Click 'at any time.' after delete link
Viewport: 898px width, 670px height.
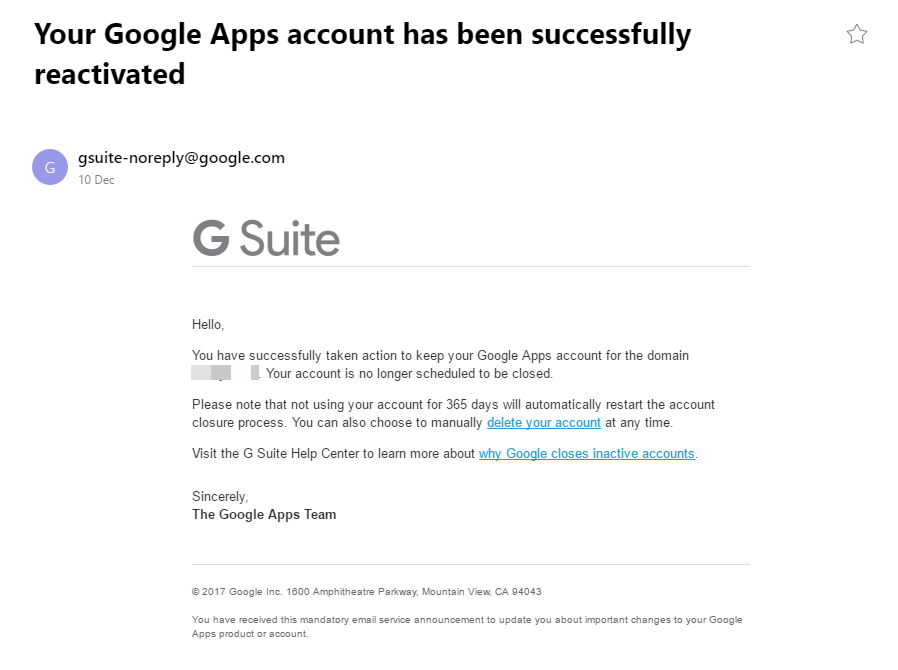pos(639,423)
